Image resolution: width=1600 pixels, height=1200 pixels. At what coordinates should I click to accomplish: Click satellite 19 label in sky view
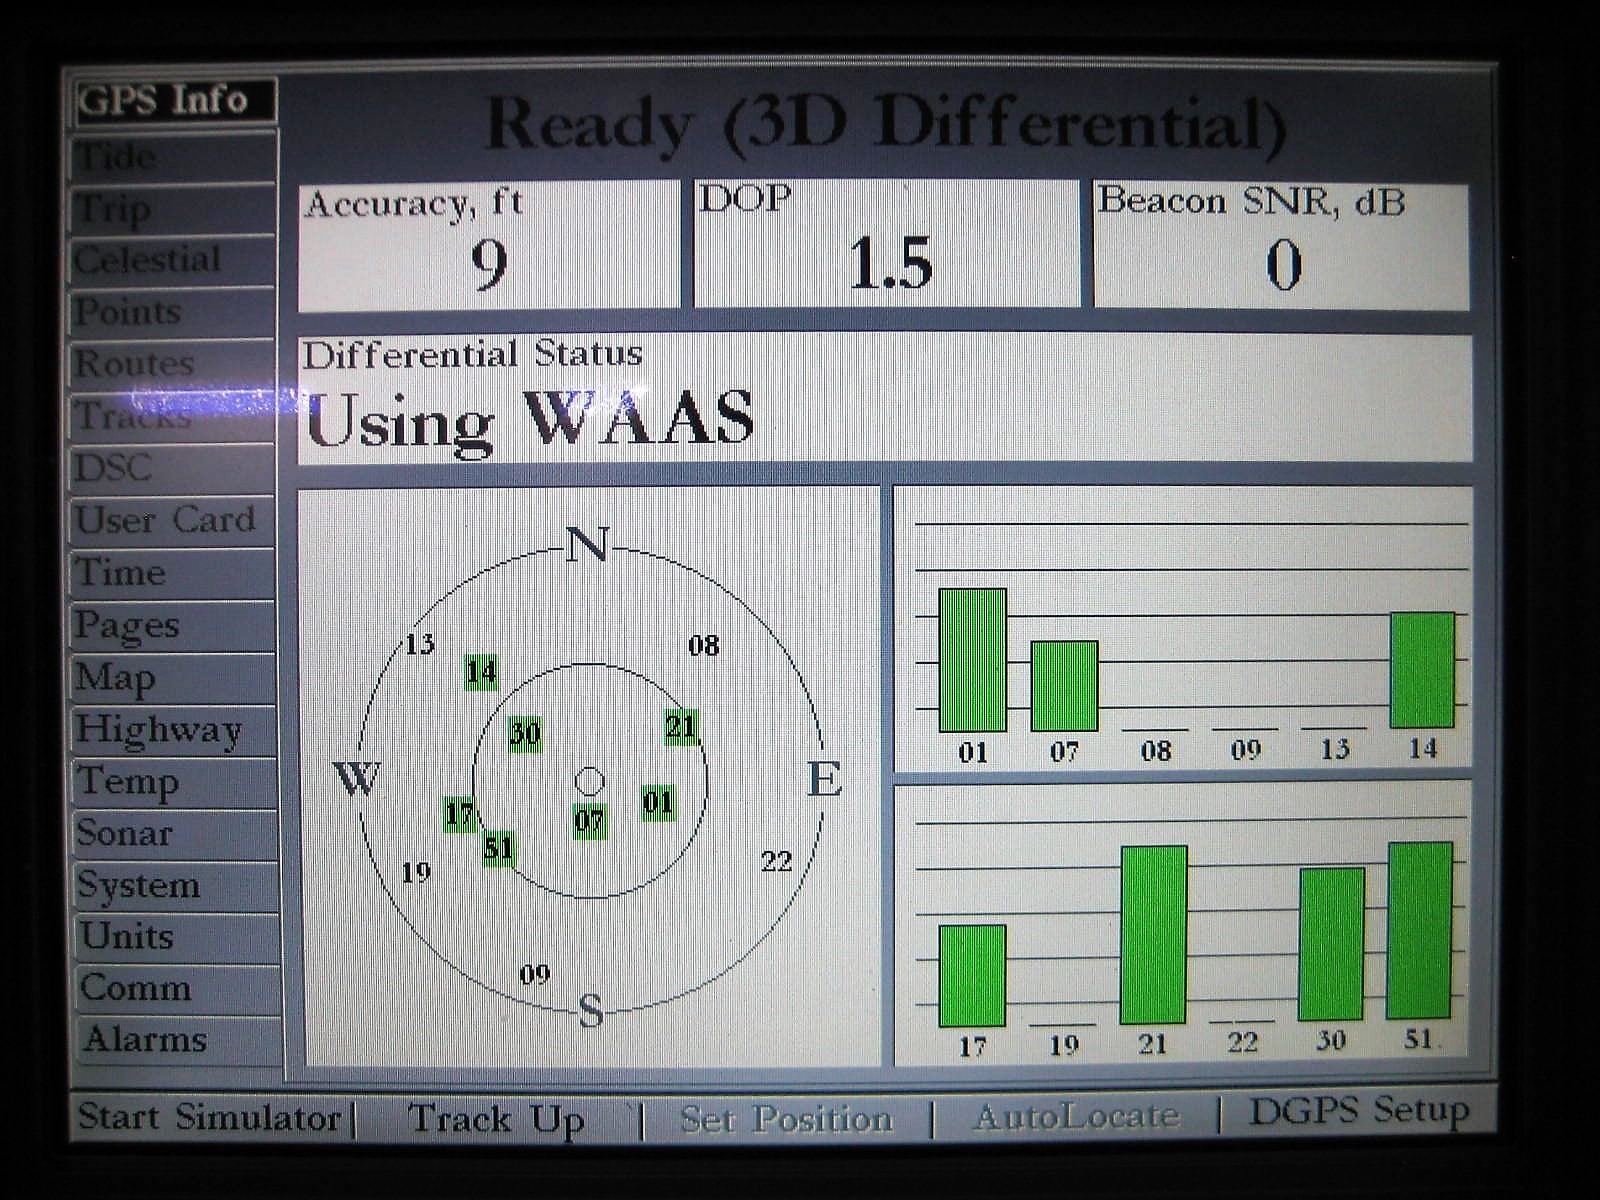click(416, 873)
